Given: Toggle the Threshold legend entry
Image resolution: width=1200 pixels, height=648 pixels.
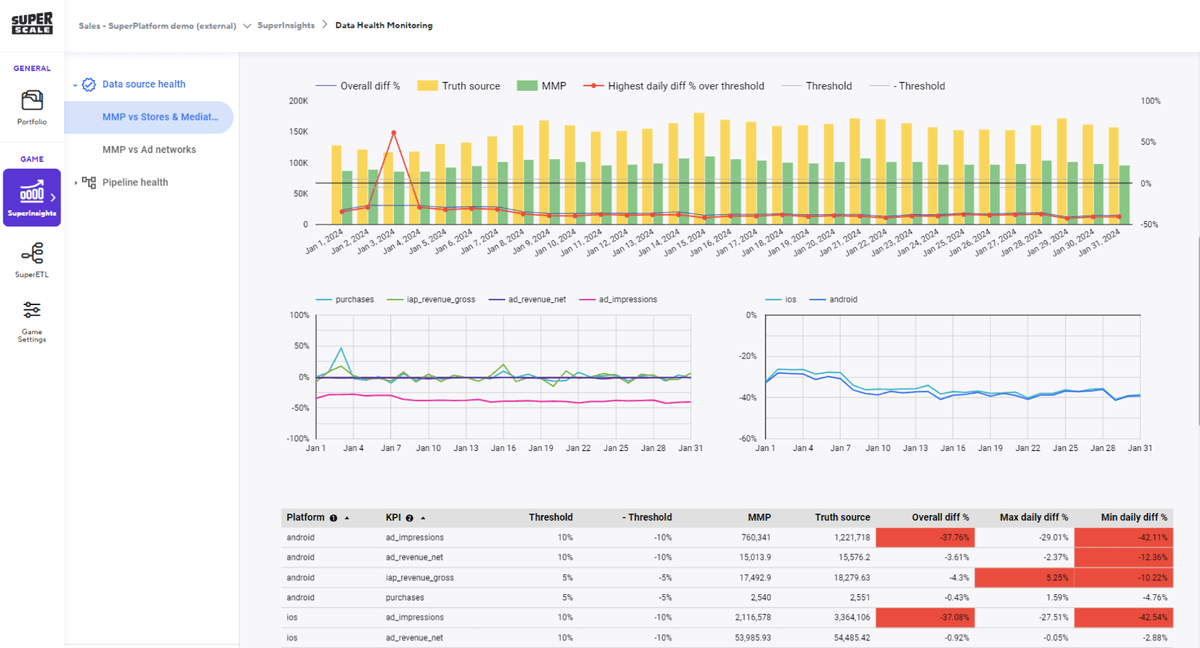Looking at the screenshot, I should (x=816, y=86).
